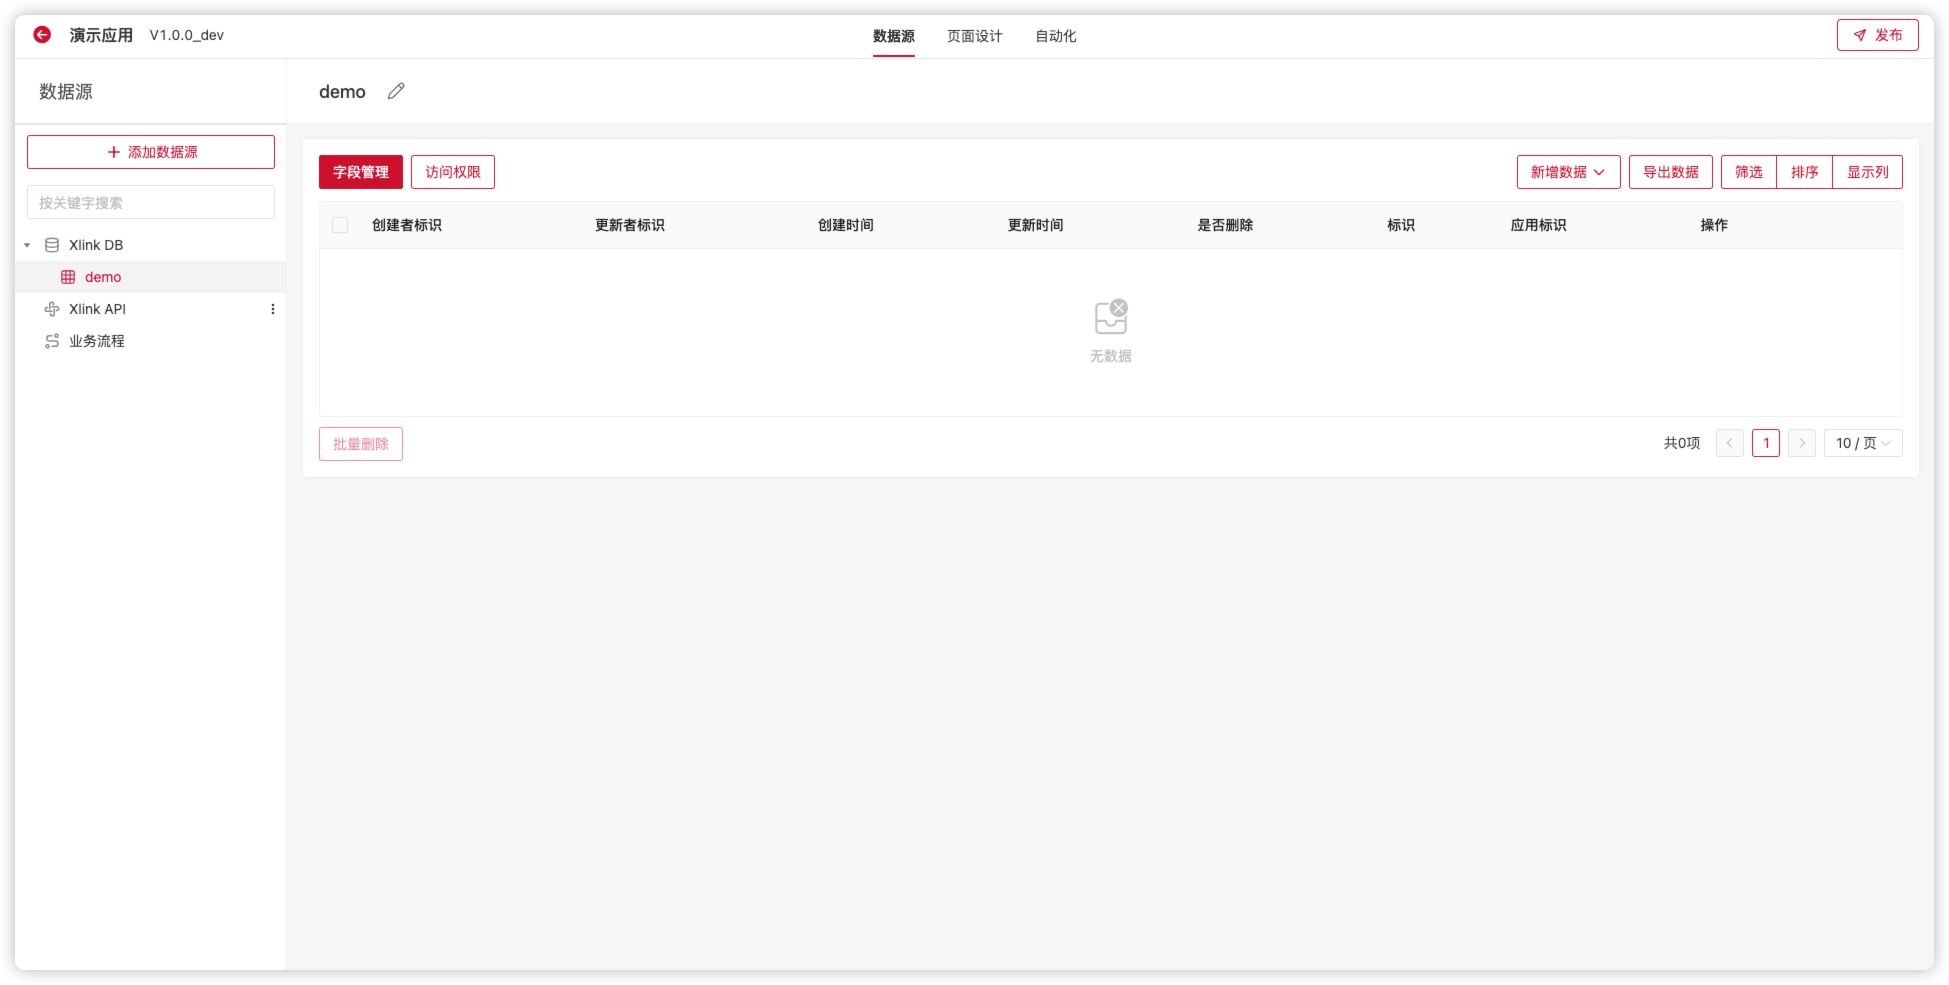Click the 导出数据 button
Screen dimensions: 1949x985
[1670, 172]
